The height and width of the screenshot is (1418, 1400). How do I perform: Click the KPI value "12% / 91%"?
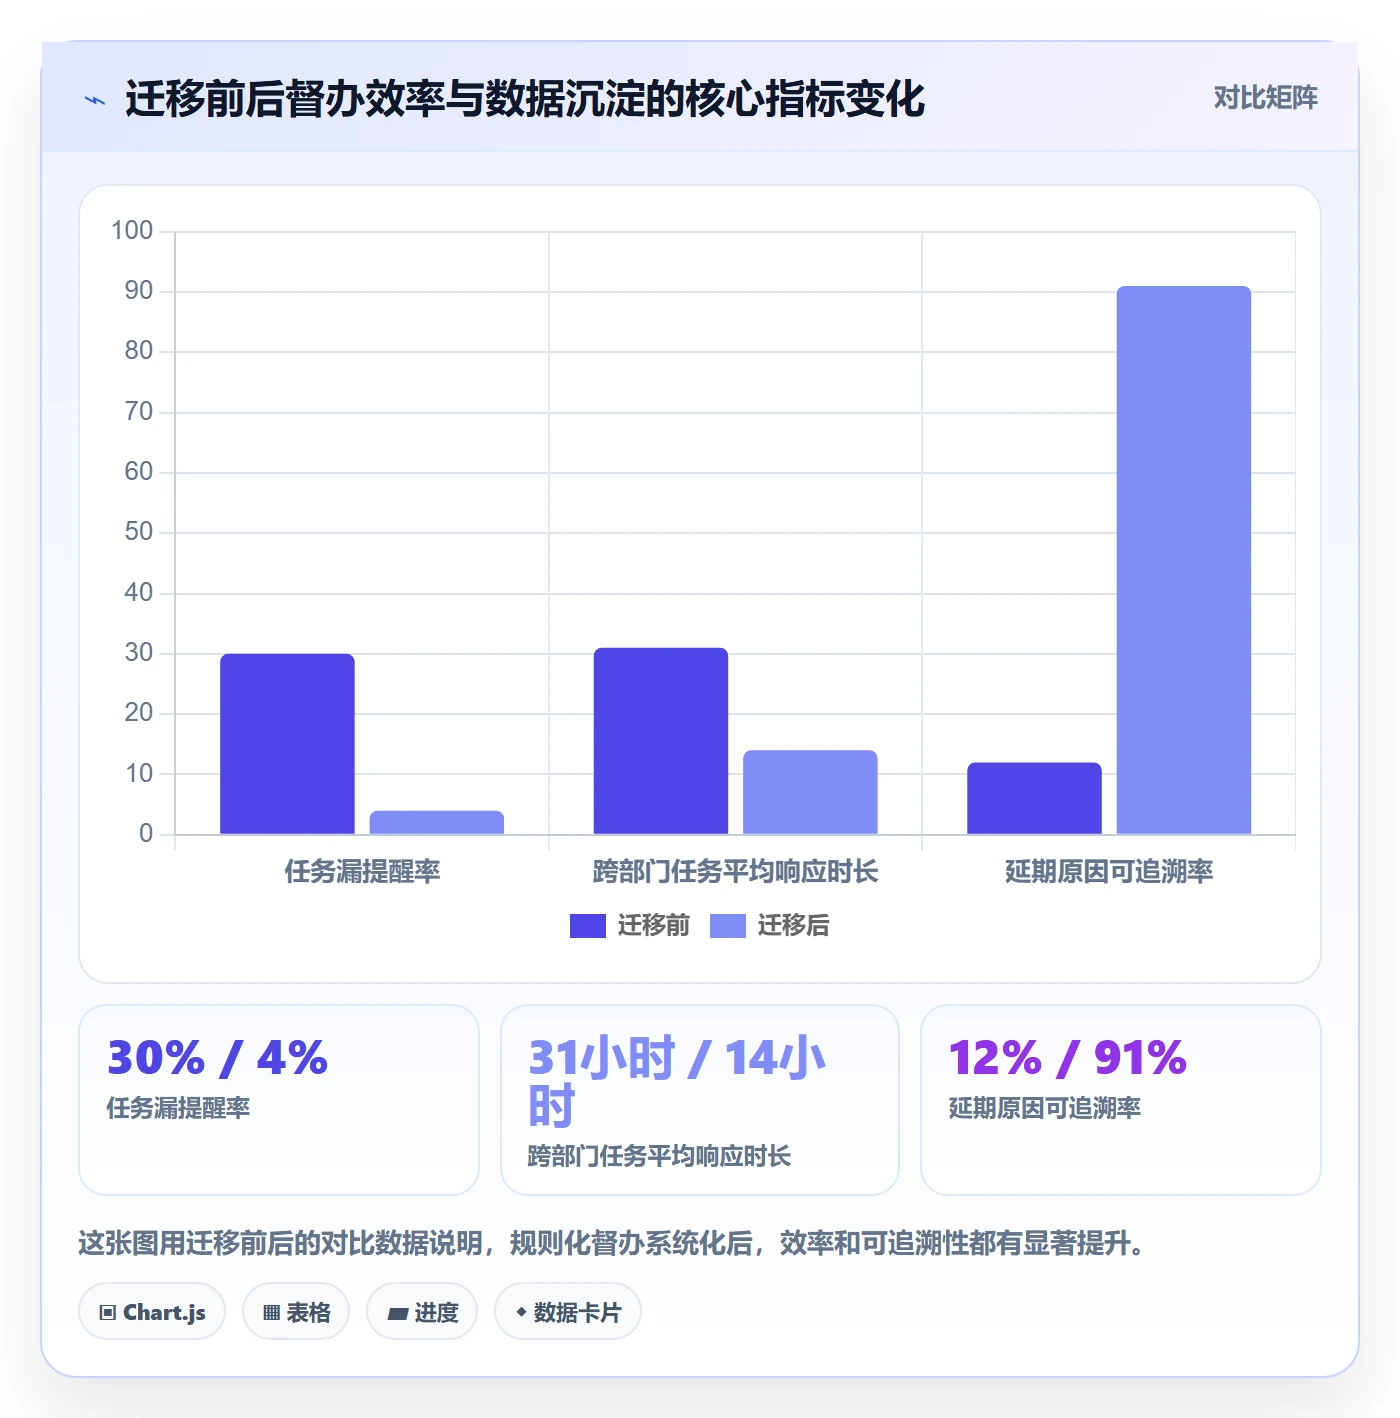(1068, 1058)
